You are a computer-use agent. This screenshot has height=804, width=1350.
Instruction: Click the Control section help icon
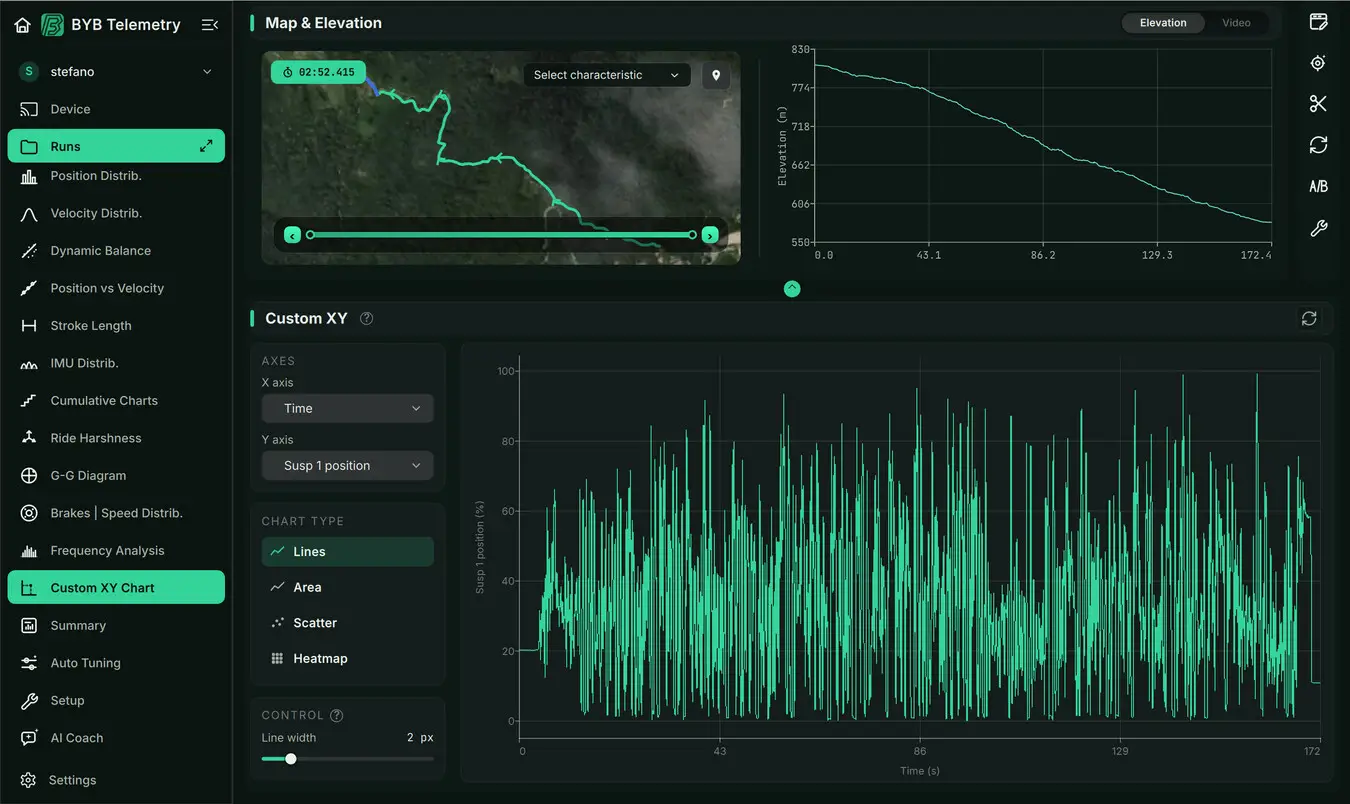coord(337,715)
